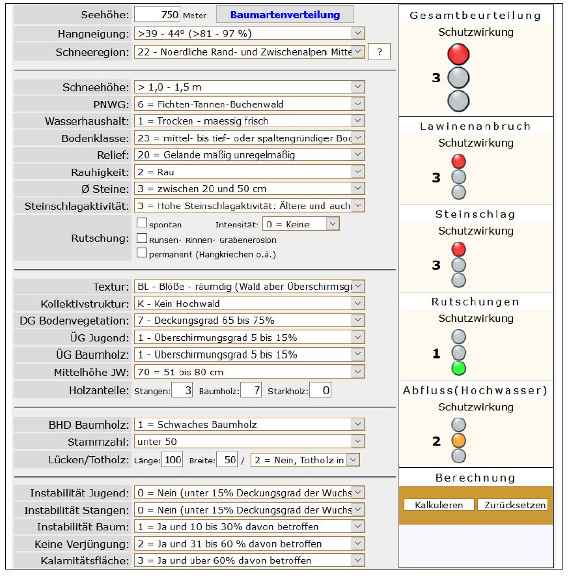This screenshot has height=576, width=569.
Task: Open the Kollektivstruktur dropdown
Action: [x=249, y=303]
